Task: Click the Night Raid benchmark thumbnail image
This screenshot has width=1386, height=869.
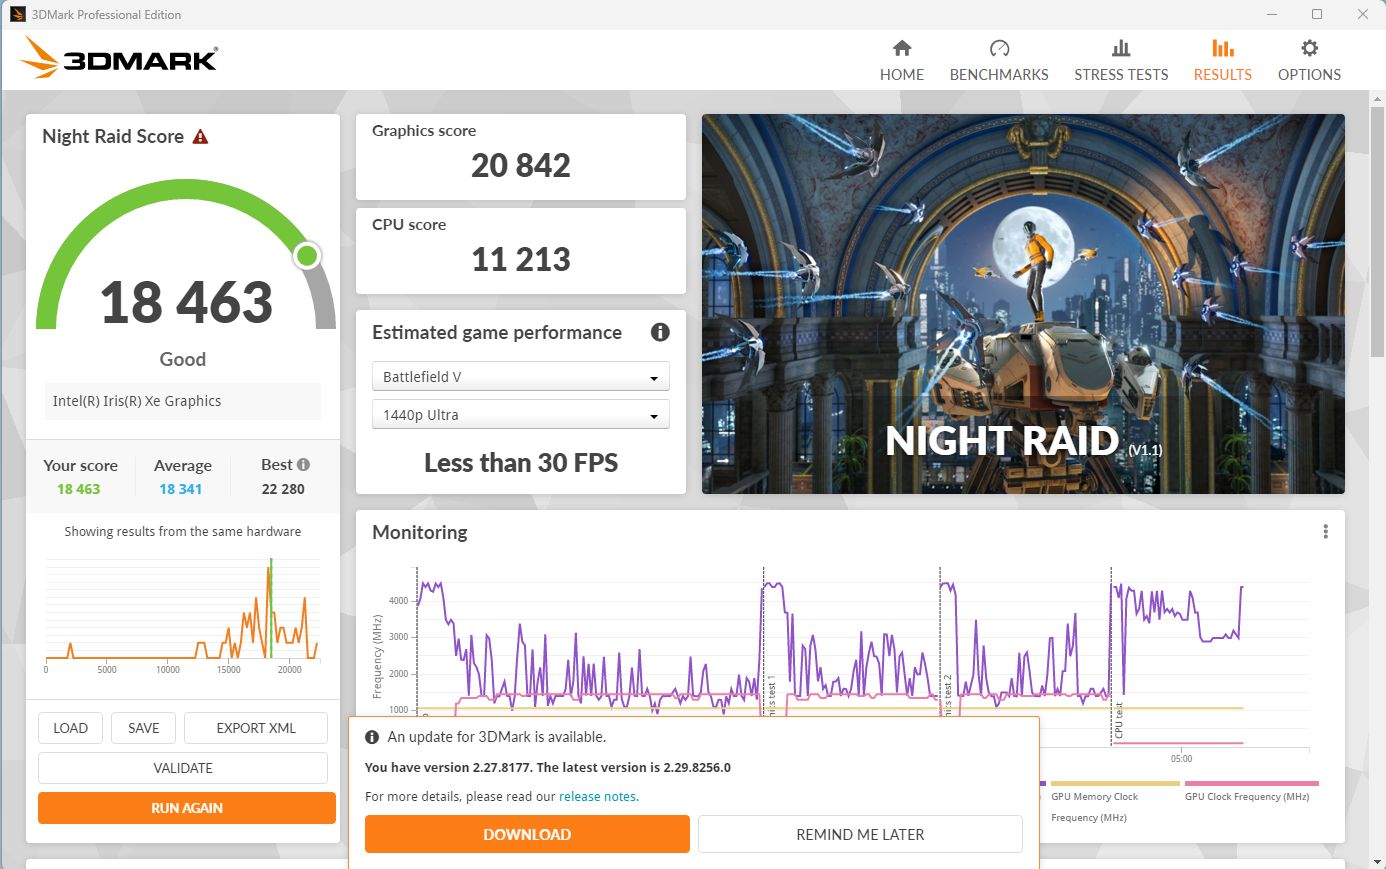Action: [1023, 304]
